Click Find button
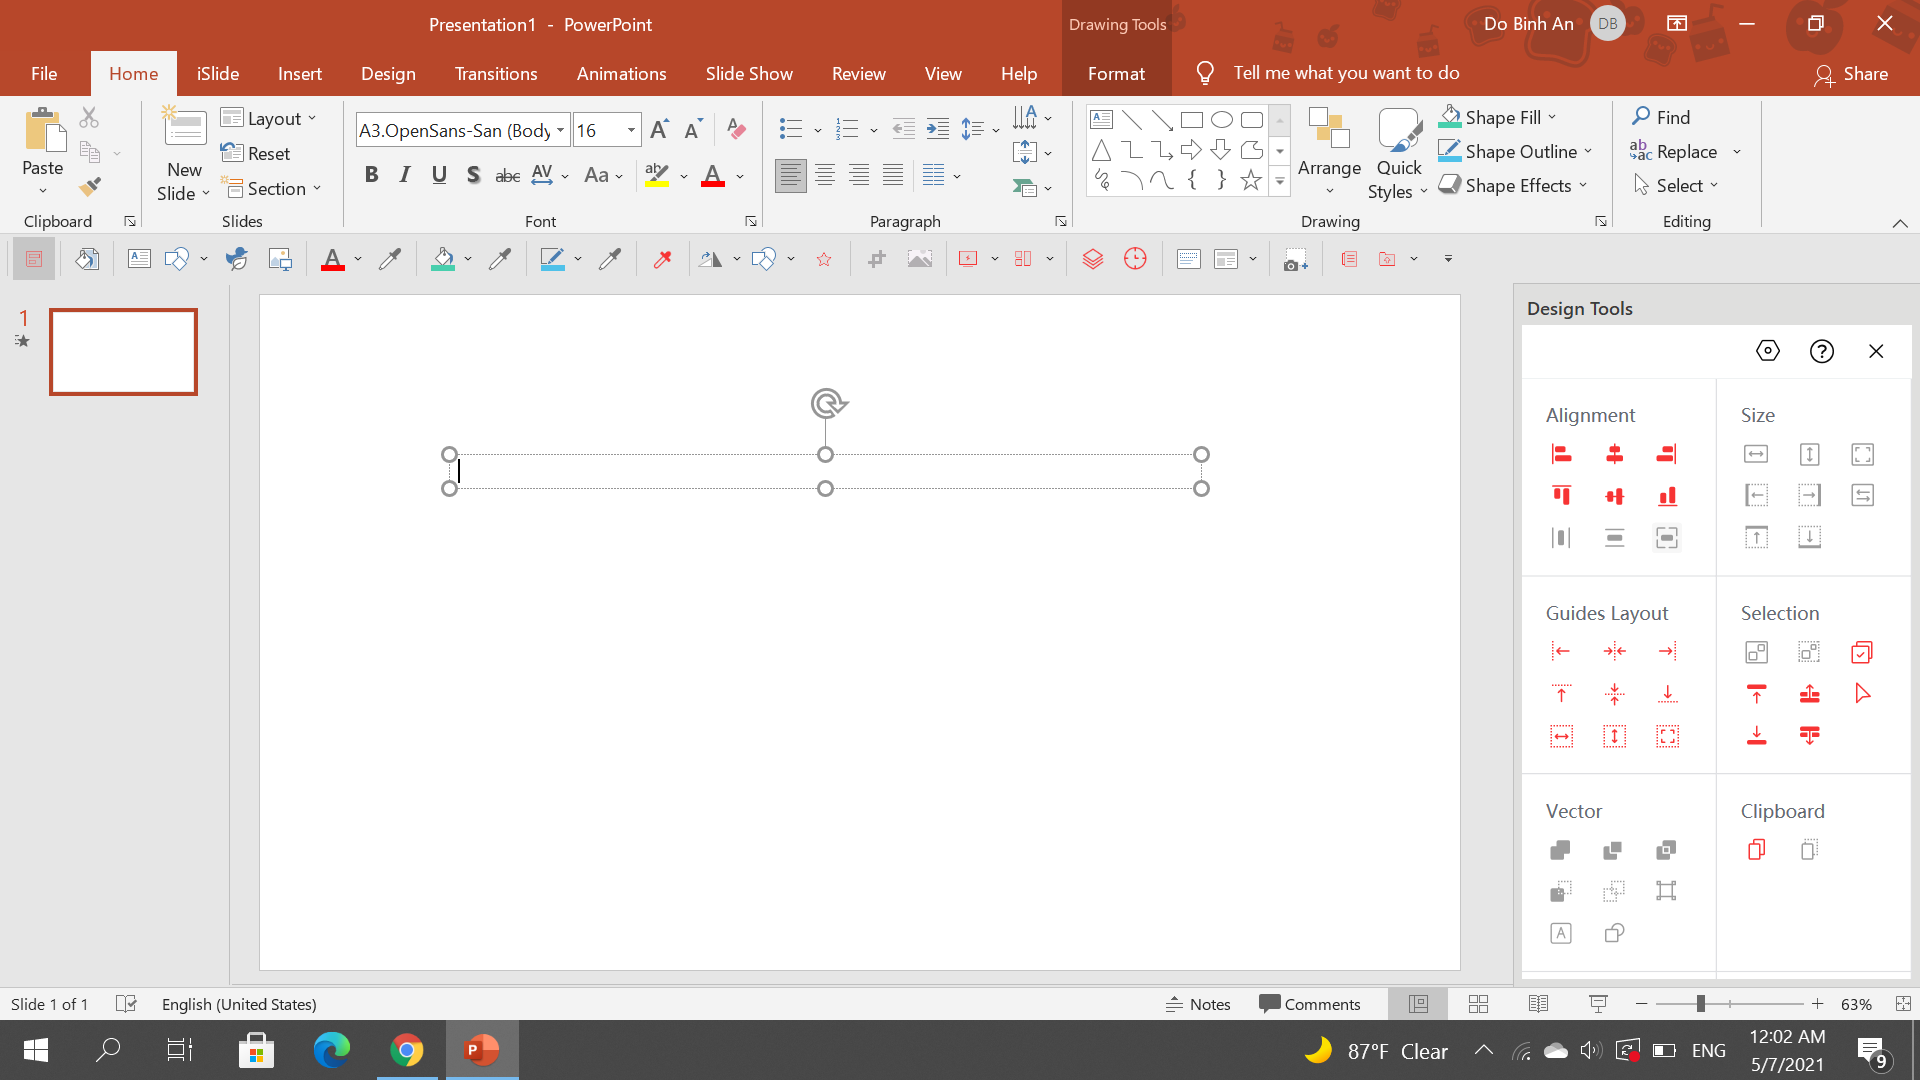 (1661, 117)
